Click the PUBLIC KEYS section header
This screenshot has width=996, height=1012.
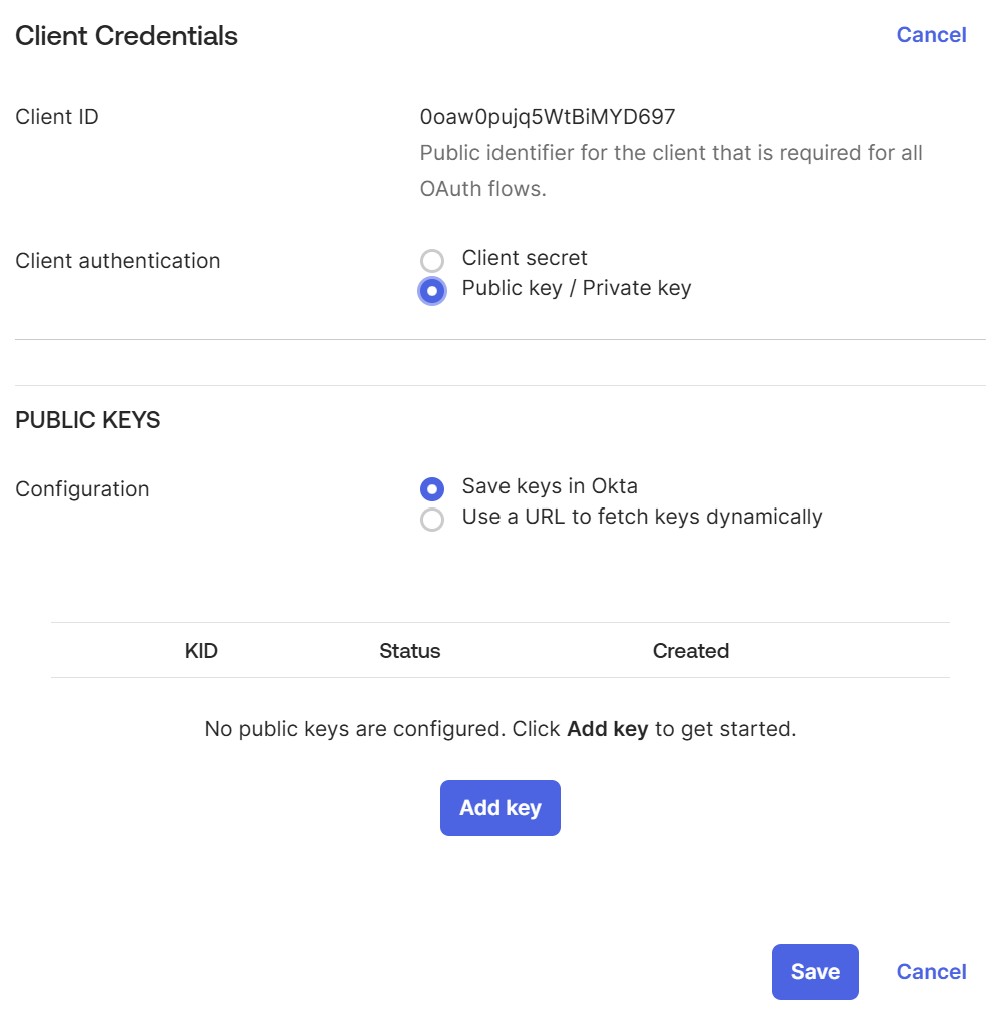tap(87, 420)
